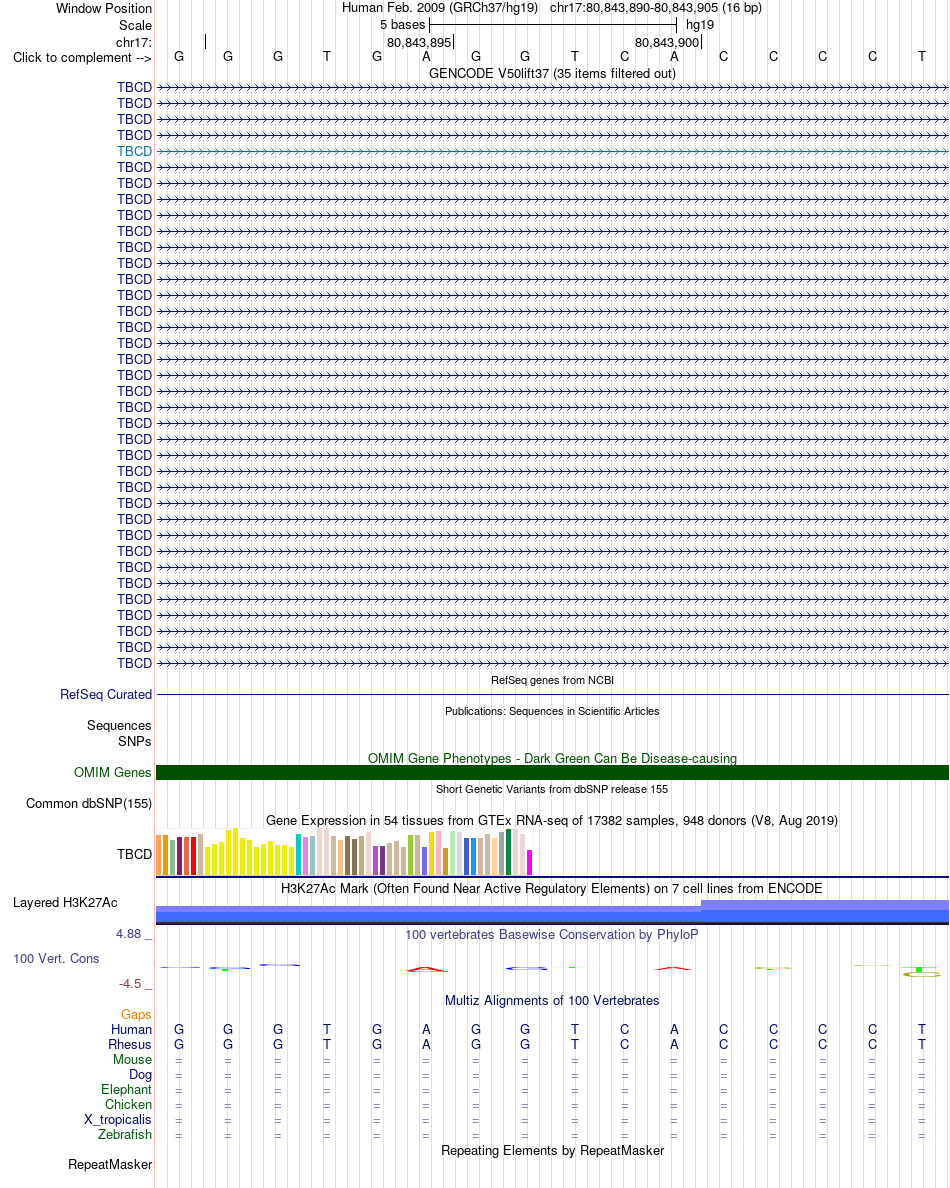This screenshot has width=950, height=1188.
Task: Open the 'OMIM Gene Phenotypes' track title
Action: [x=552, y=758]
